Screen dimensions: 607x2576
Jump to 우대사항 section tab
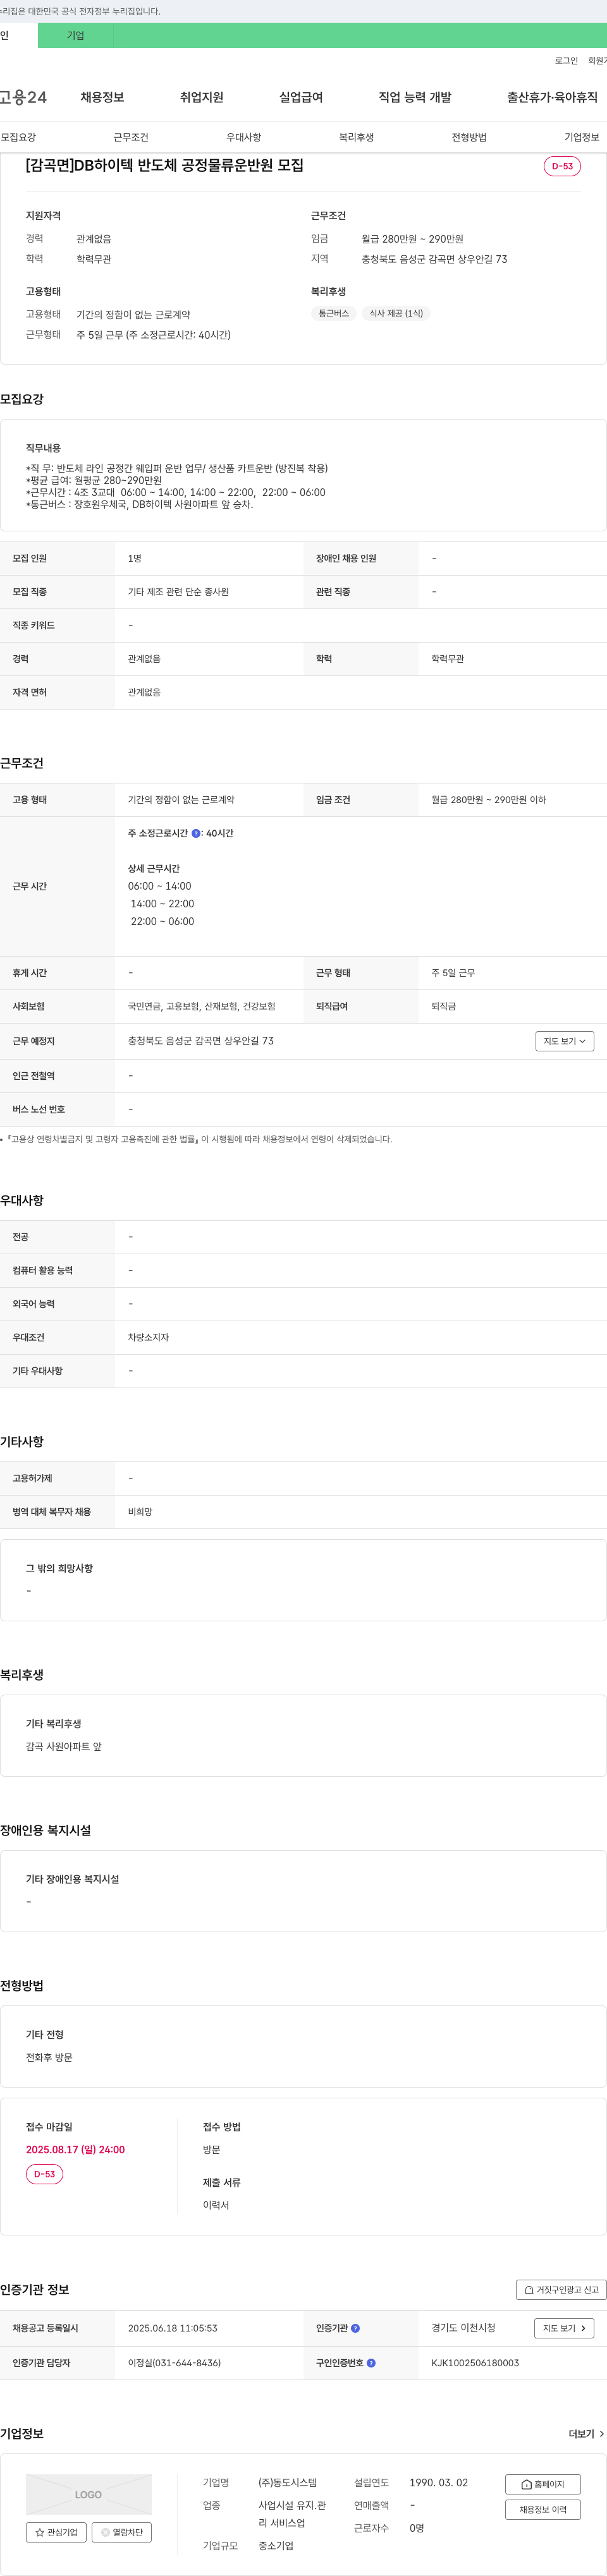tap(244, 137)
